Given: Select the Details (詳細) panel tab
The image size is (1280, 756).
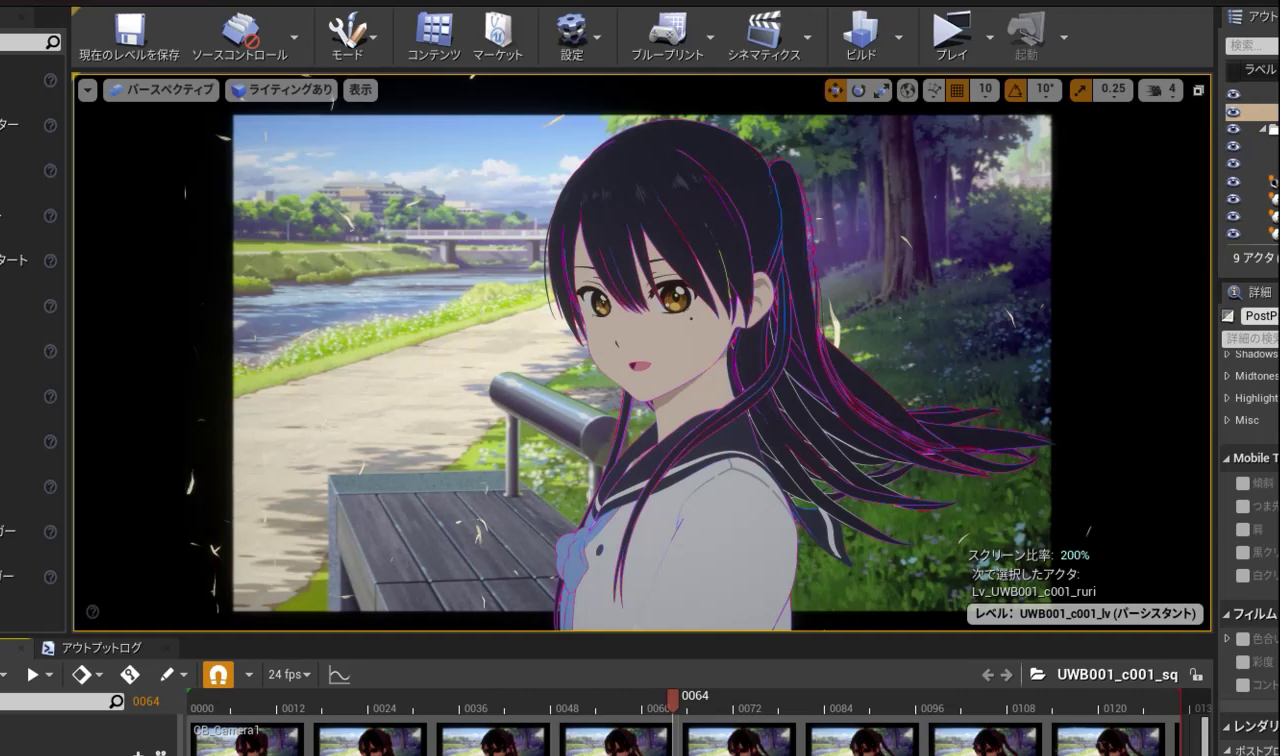Looking at the screenshot, I should [1250, 292].
